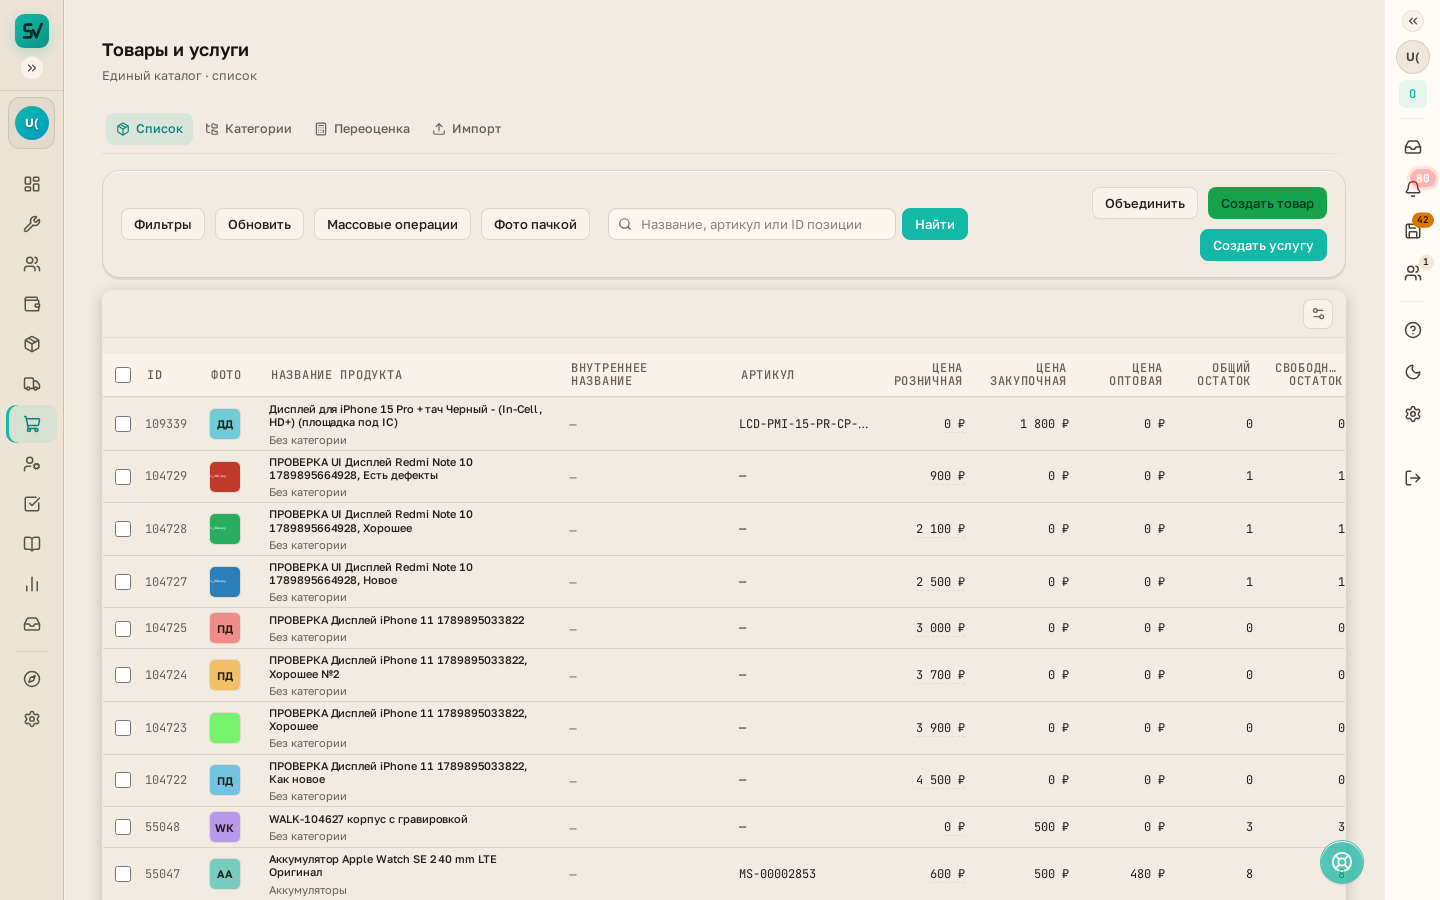Click the Обновить refresh button
1440x900 pixels.
[260, 224]
